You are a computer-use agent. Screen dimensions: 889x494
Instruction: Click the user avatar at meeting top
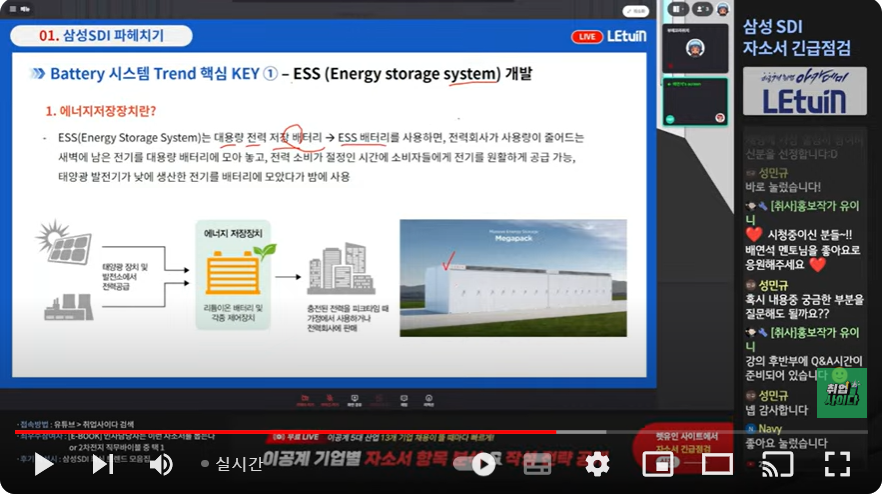(722, 8)
